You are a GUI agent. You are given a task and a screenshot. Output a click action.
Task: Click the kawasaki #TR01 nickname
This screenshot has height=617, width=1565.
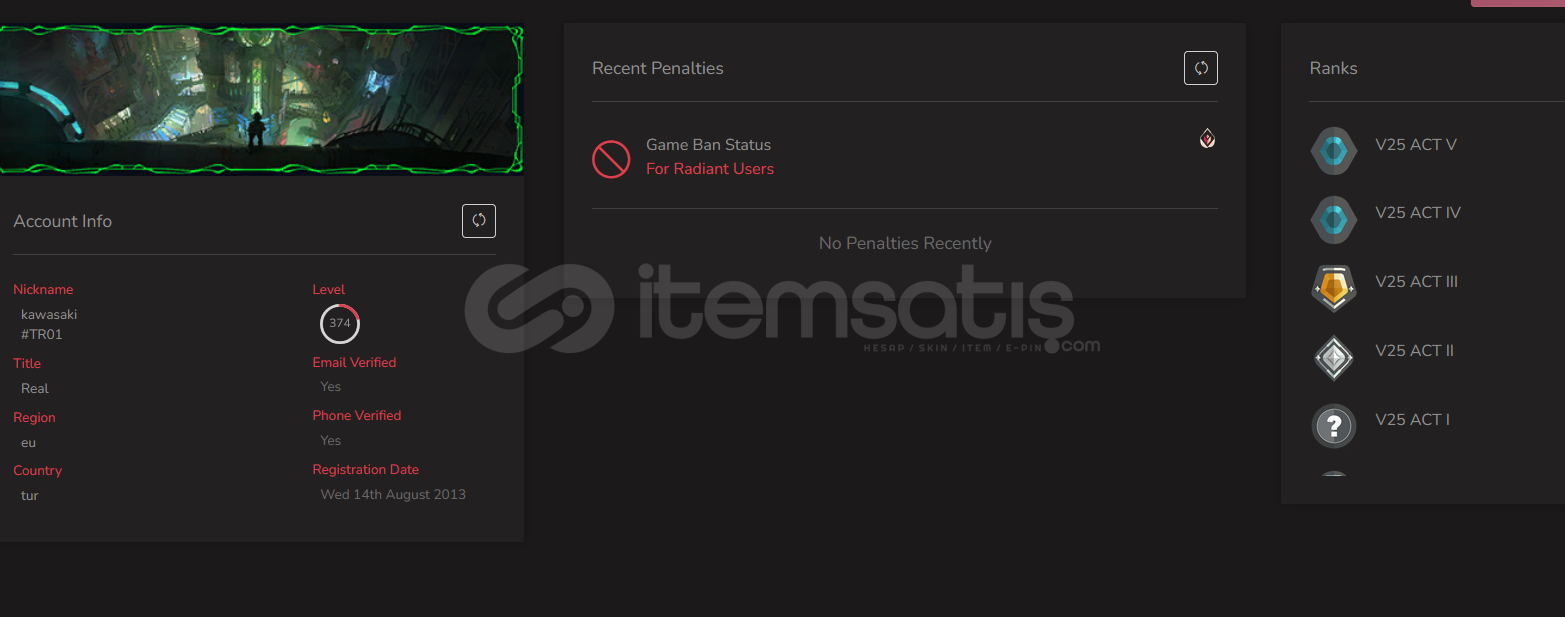tap(49, 324)
